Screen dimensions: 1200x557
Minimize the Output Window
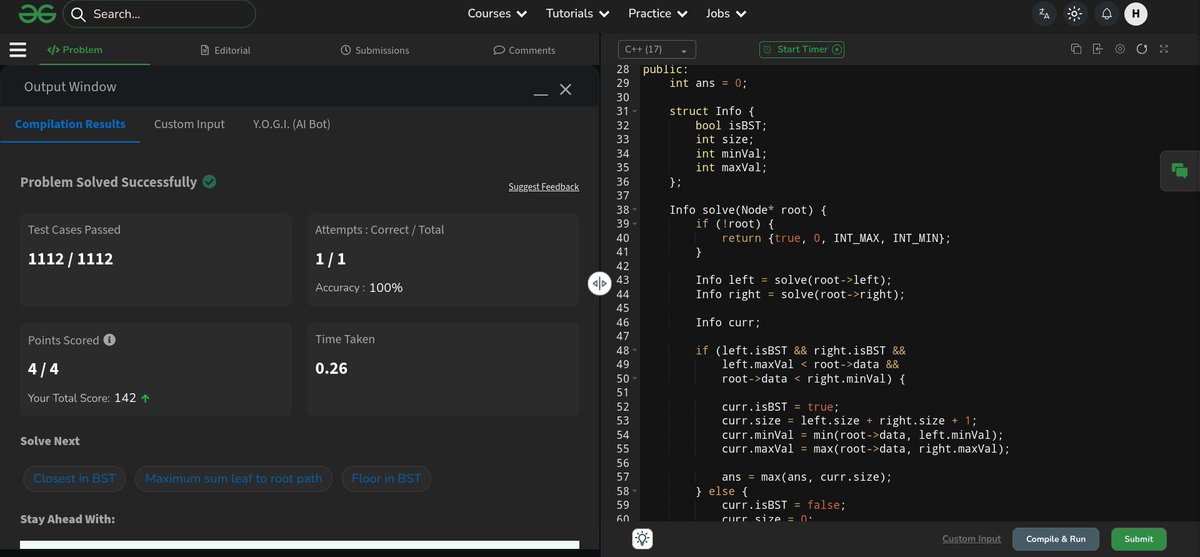coord(541,94)
